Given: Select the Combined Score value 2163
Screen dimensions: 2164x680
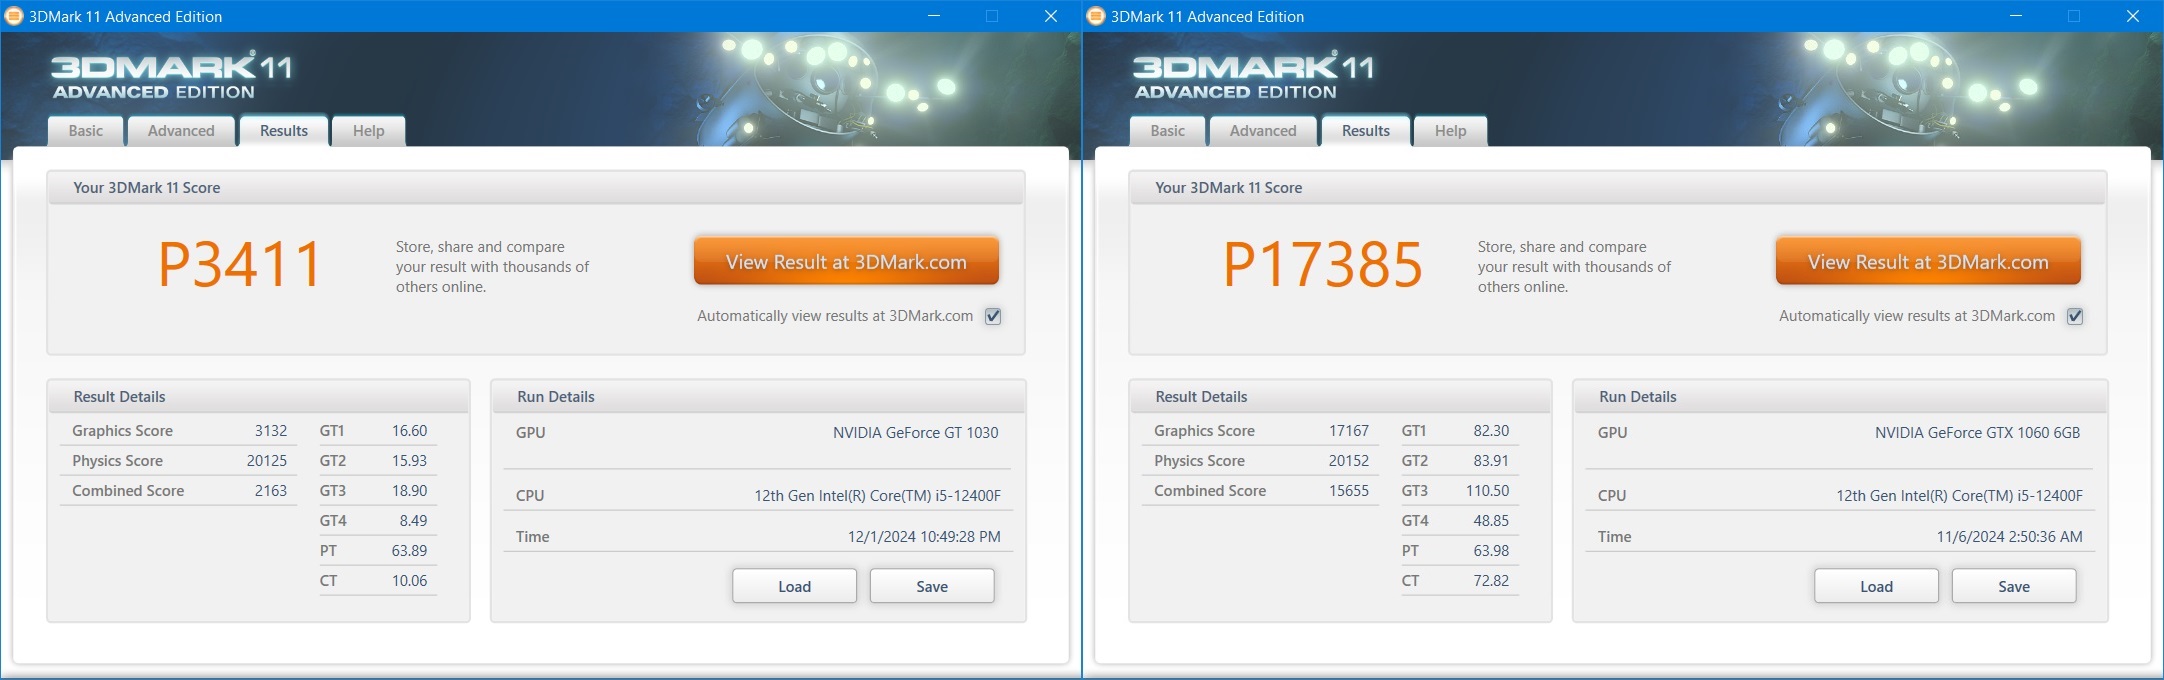Looking at the screenshot, I should tap(270, 491).
